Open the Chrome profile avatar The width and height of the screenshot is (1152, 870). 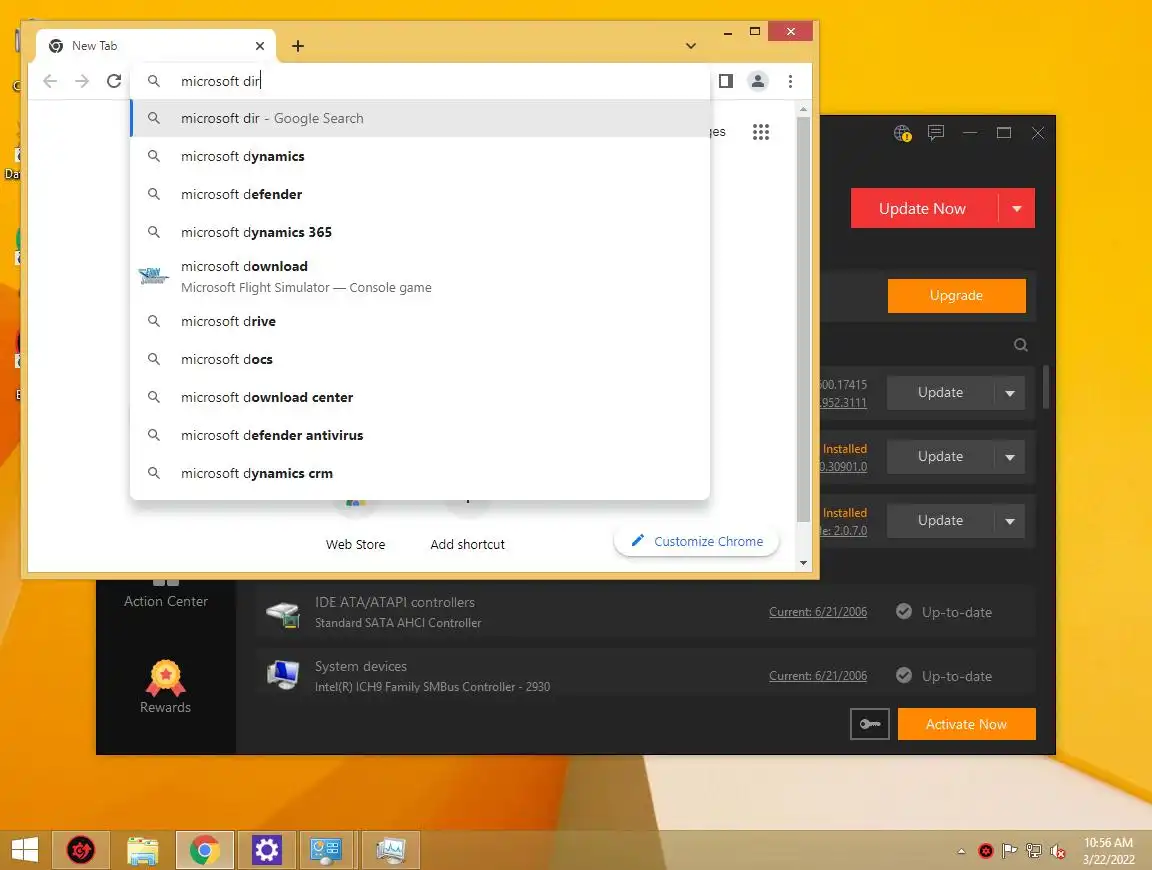[757, 81]
